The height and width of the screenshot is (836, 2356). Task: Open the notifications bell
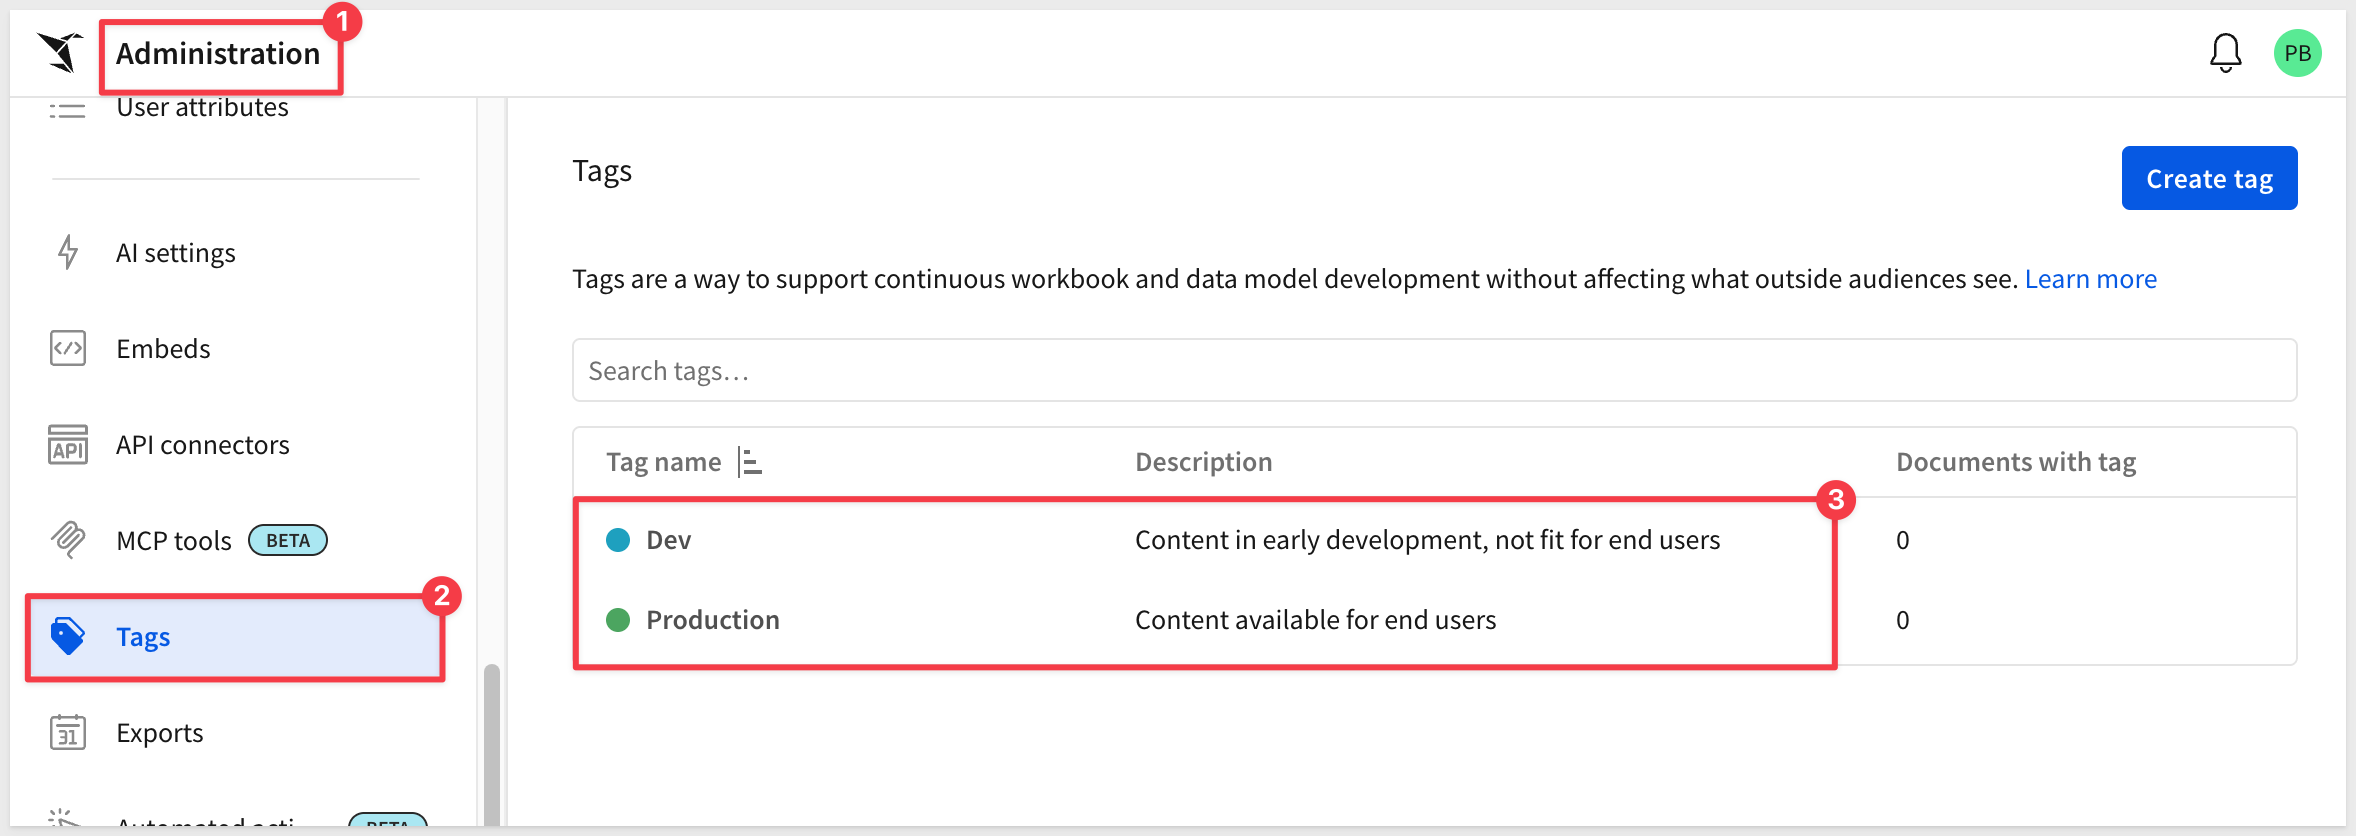point(2225,53)
